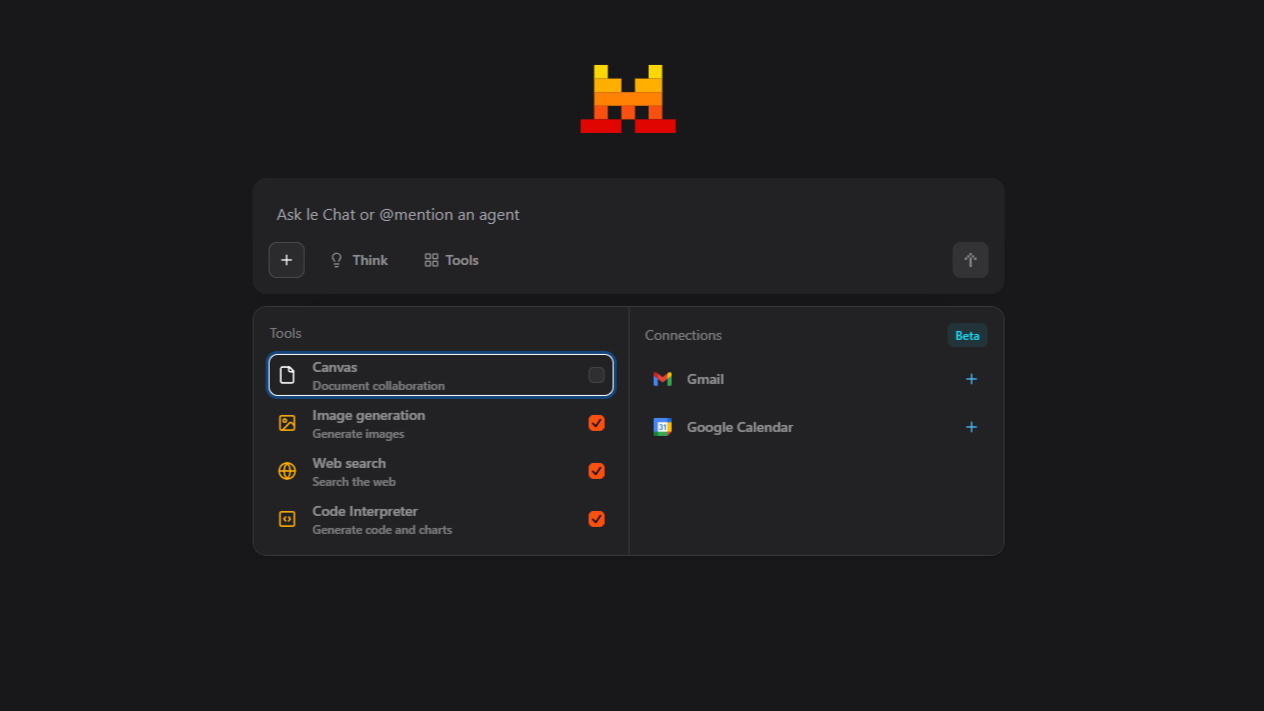Select the Canvas tool row label
The height and width of the screenshot is (711, 1264).
(334, 367)
